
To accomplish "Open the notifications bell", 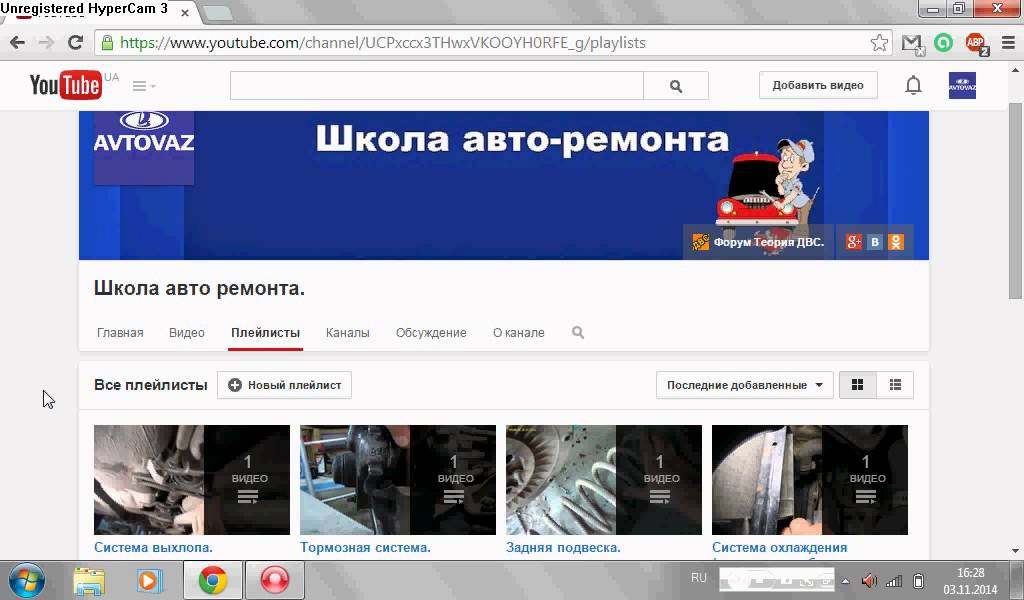I will [913, 85].
